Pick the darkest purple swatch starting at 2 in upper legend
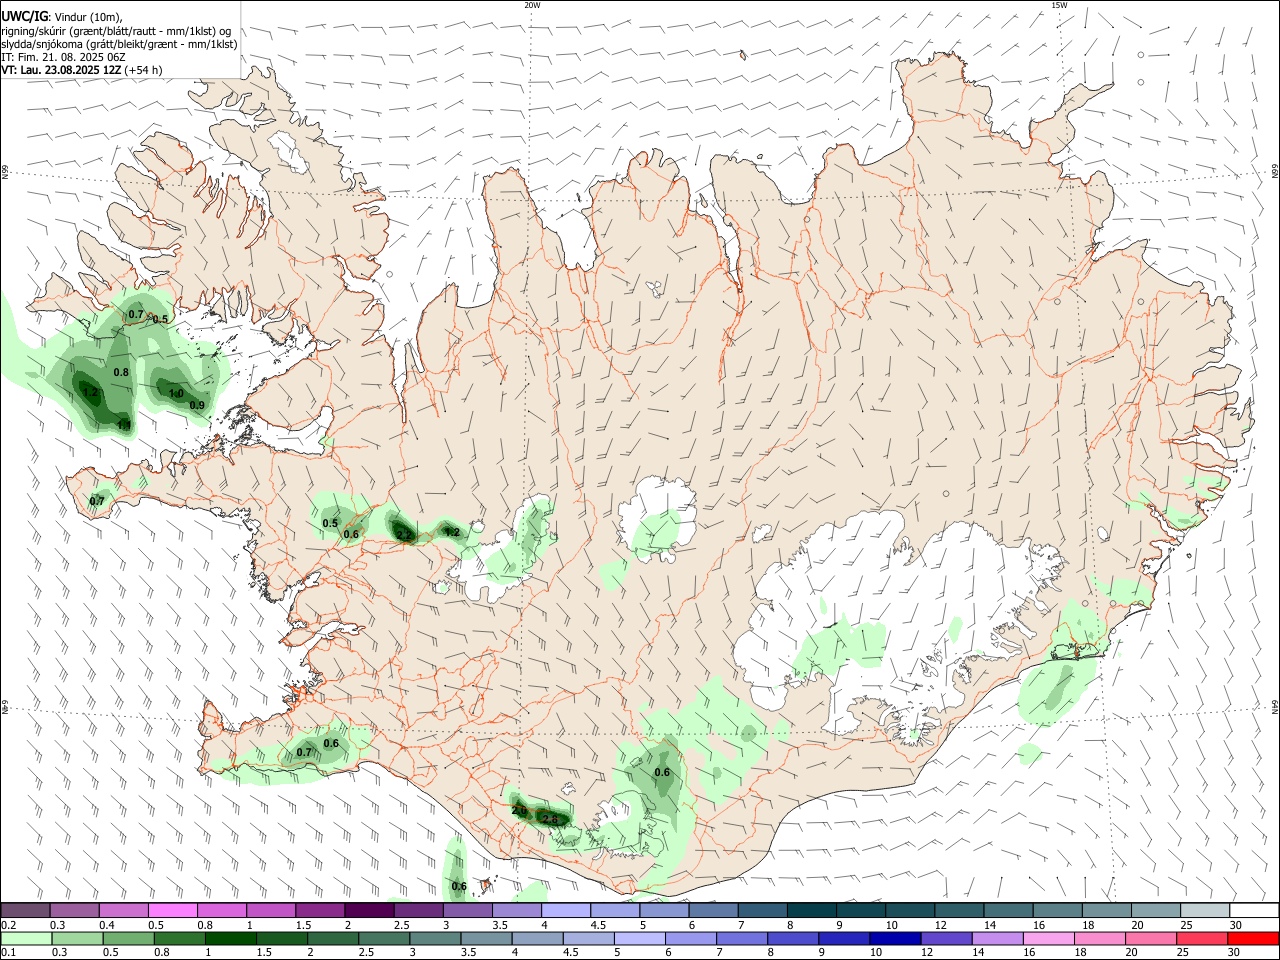1280x960 pixels. pyautogui.click(x=368, y=910)
